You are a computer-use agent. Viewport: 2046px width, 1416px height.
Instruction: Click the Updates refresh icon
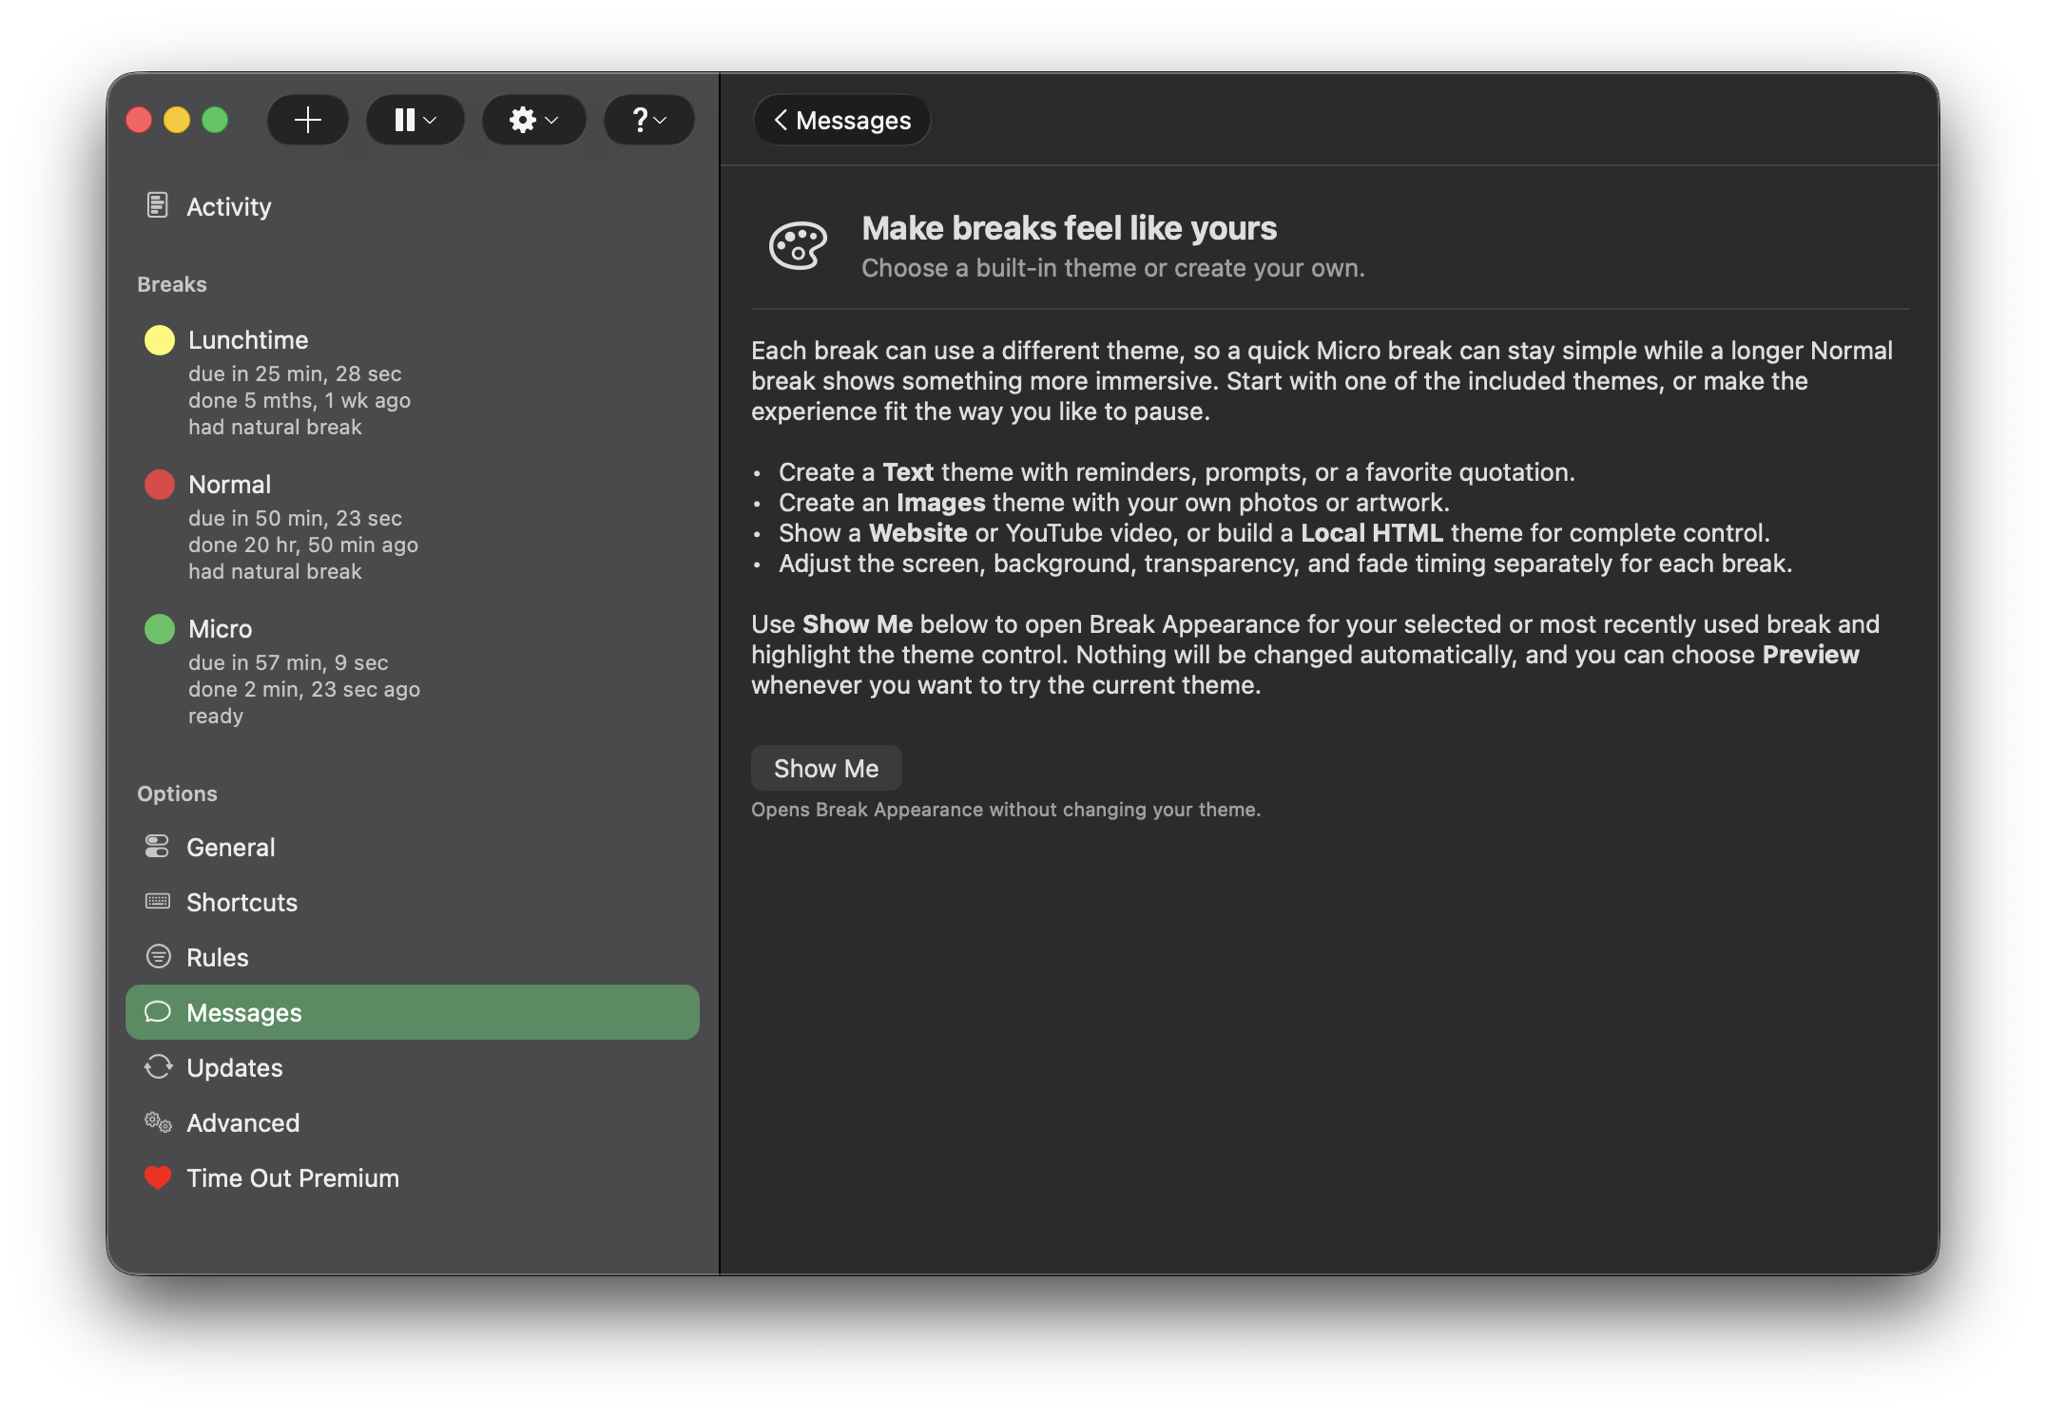[x=157, y=1067]
